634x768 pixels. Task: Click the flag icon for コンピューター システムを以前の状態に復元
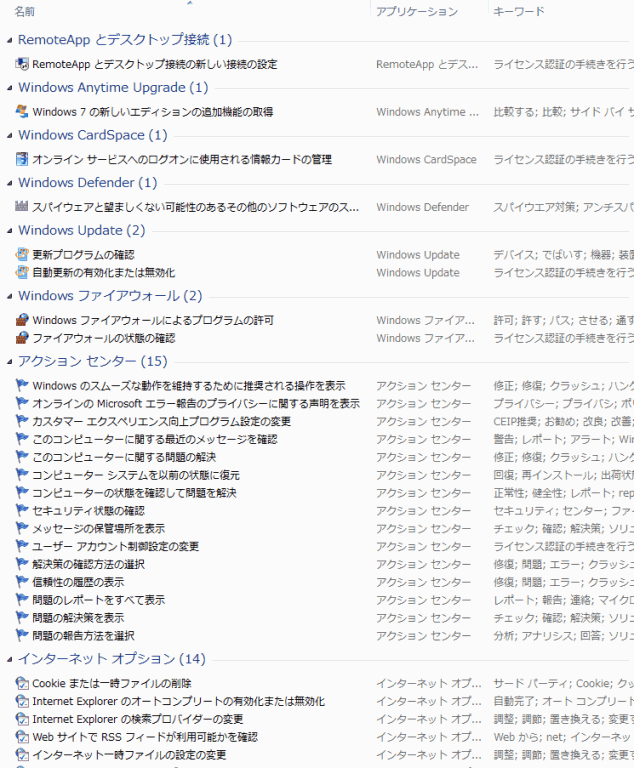[x=22, y=475]
